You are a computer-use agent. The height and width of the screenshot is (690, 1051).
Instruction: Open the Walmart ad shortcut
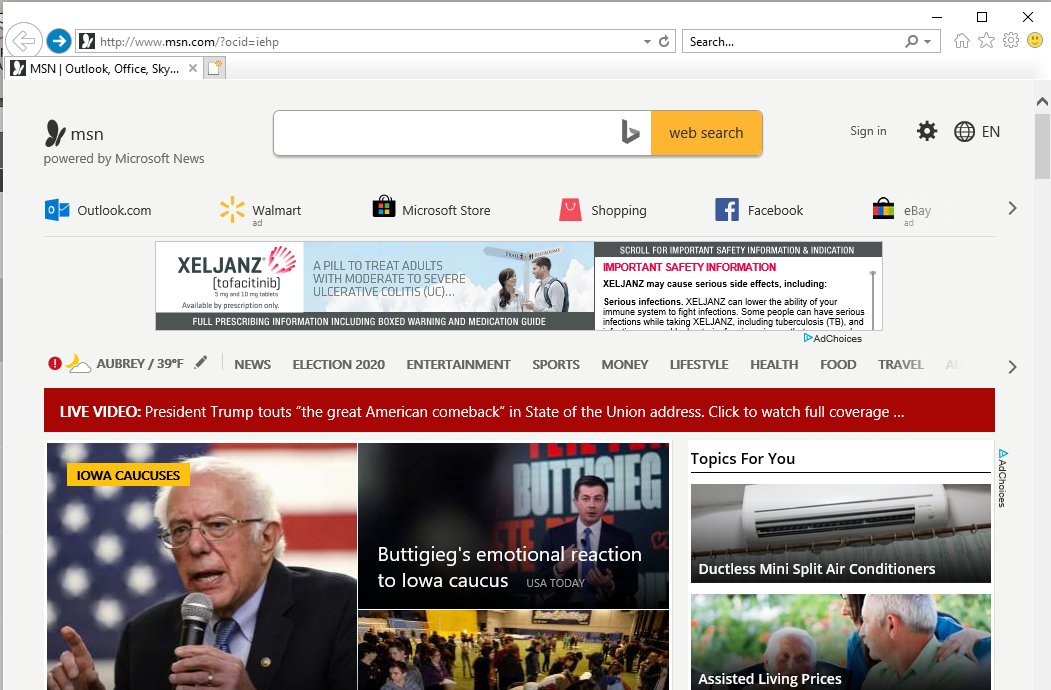point(261,211)
